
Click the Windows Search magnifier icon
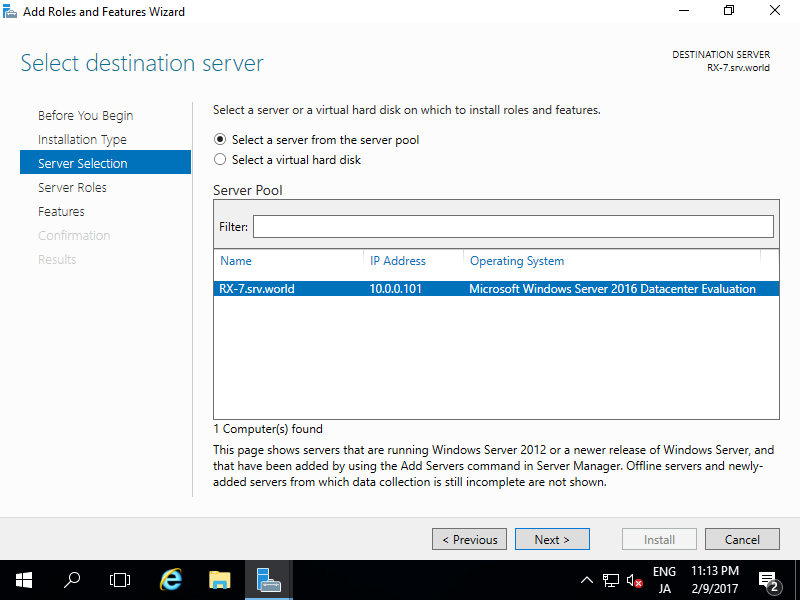point(71,580)
